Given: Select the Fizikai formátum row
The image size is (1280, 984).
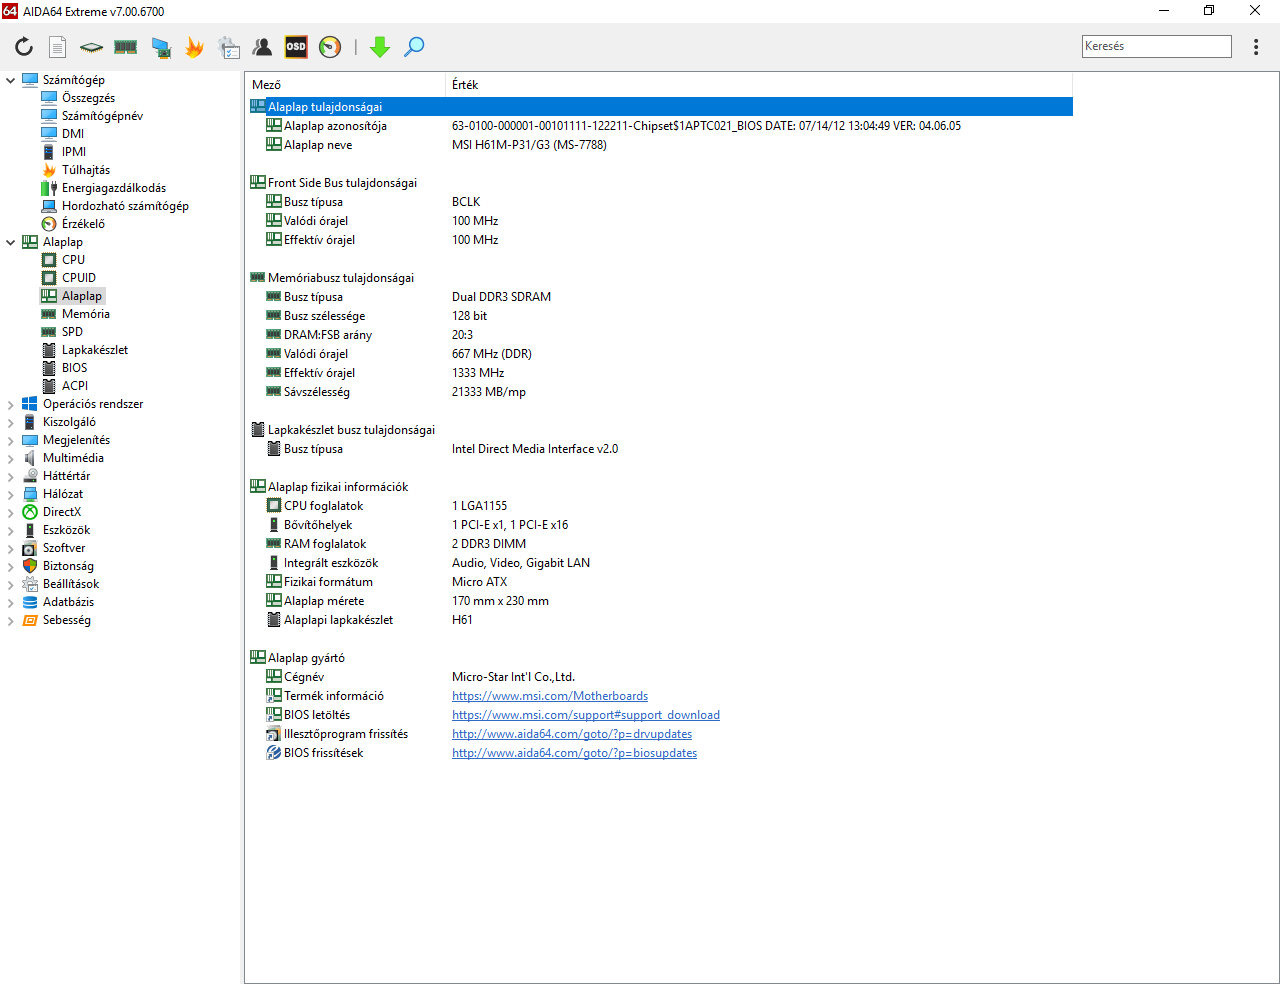Looking at the screenshot, I should (660, 582).
